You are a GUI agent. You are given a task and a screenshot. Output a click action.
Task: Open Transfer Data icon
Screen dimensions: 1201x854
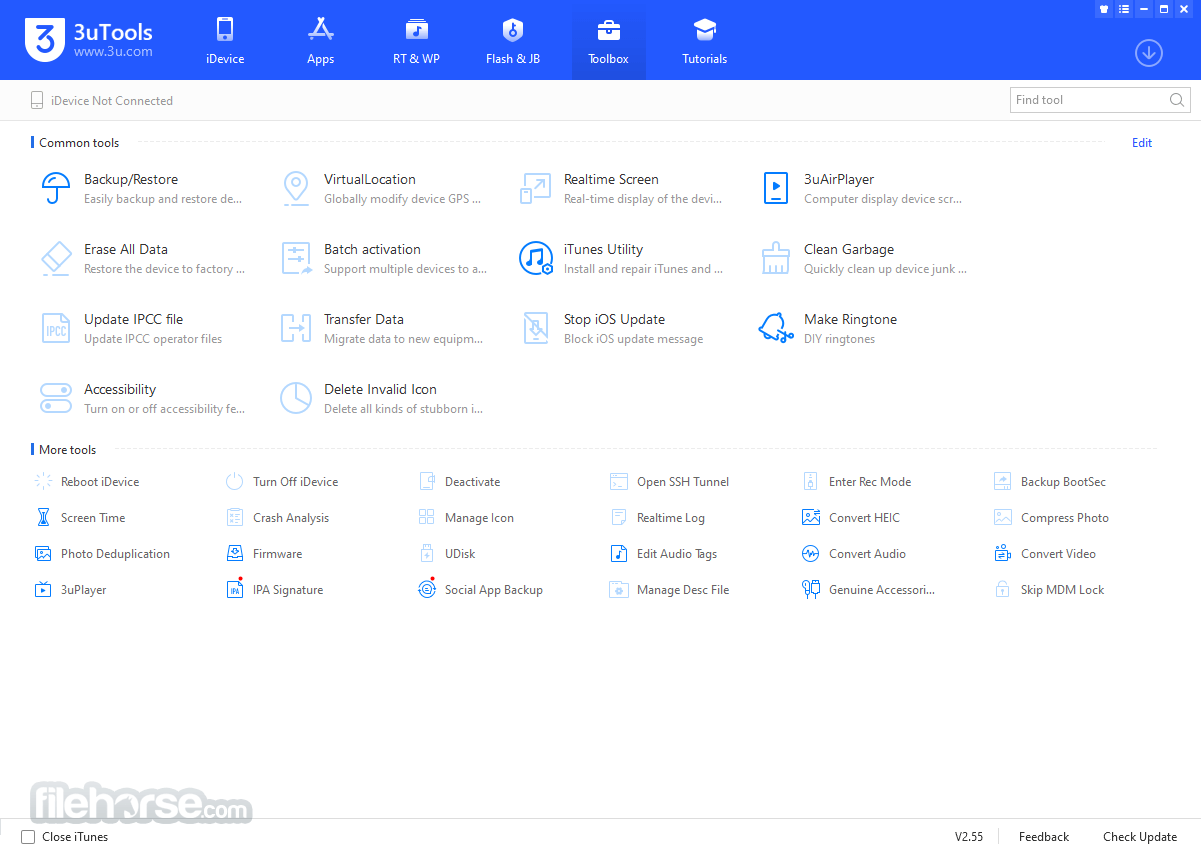point(296,328)
